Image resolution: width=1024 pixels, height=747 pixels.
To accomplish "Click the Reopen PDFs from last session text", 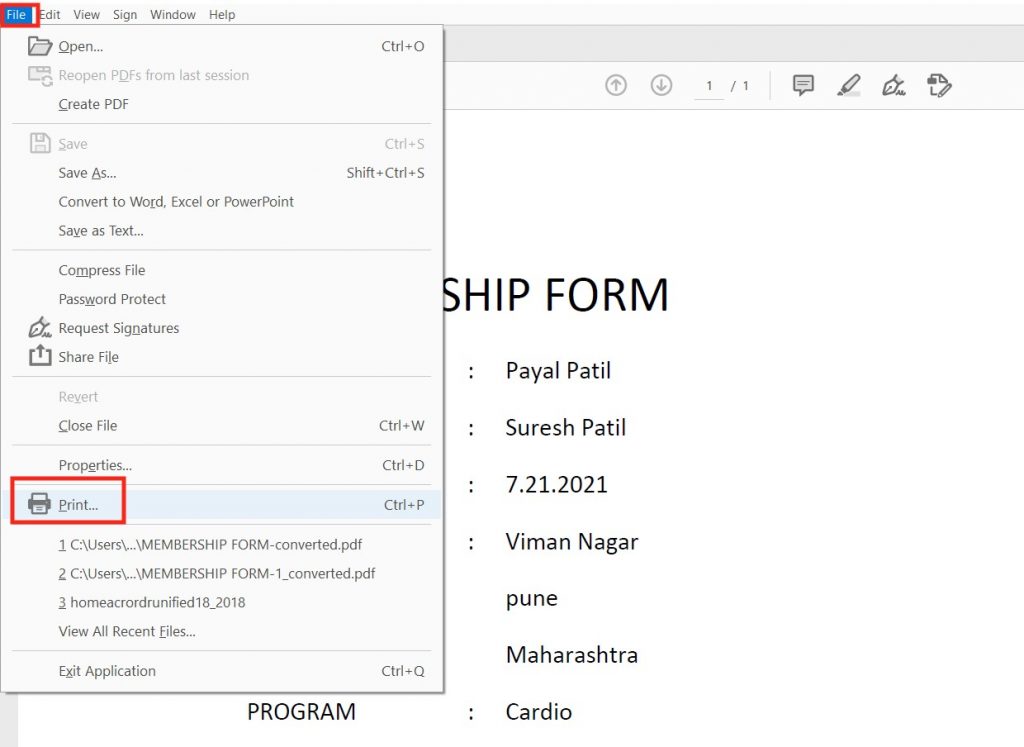I will (154, 75).
